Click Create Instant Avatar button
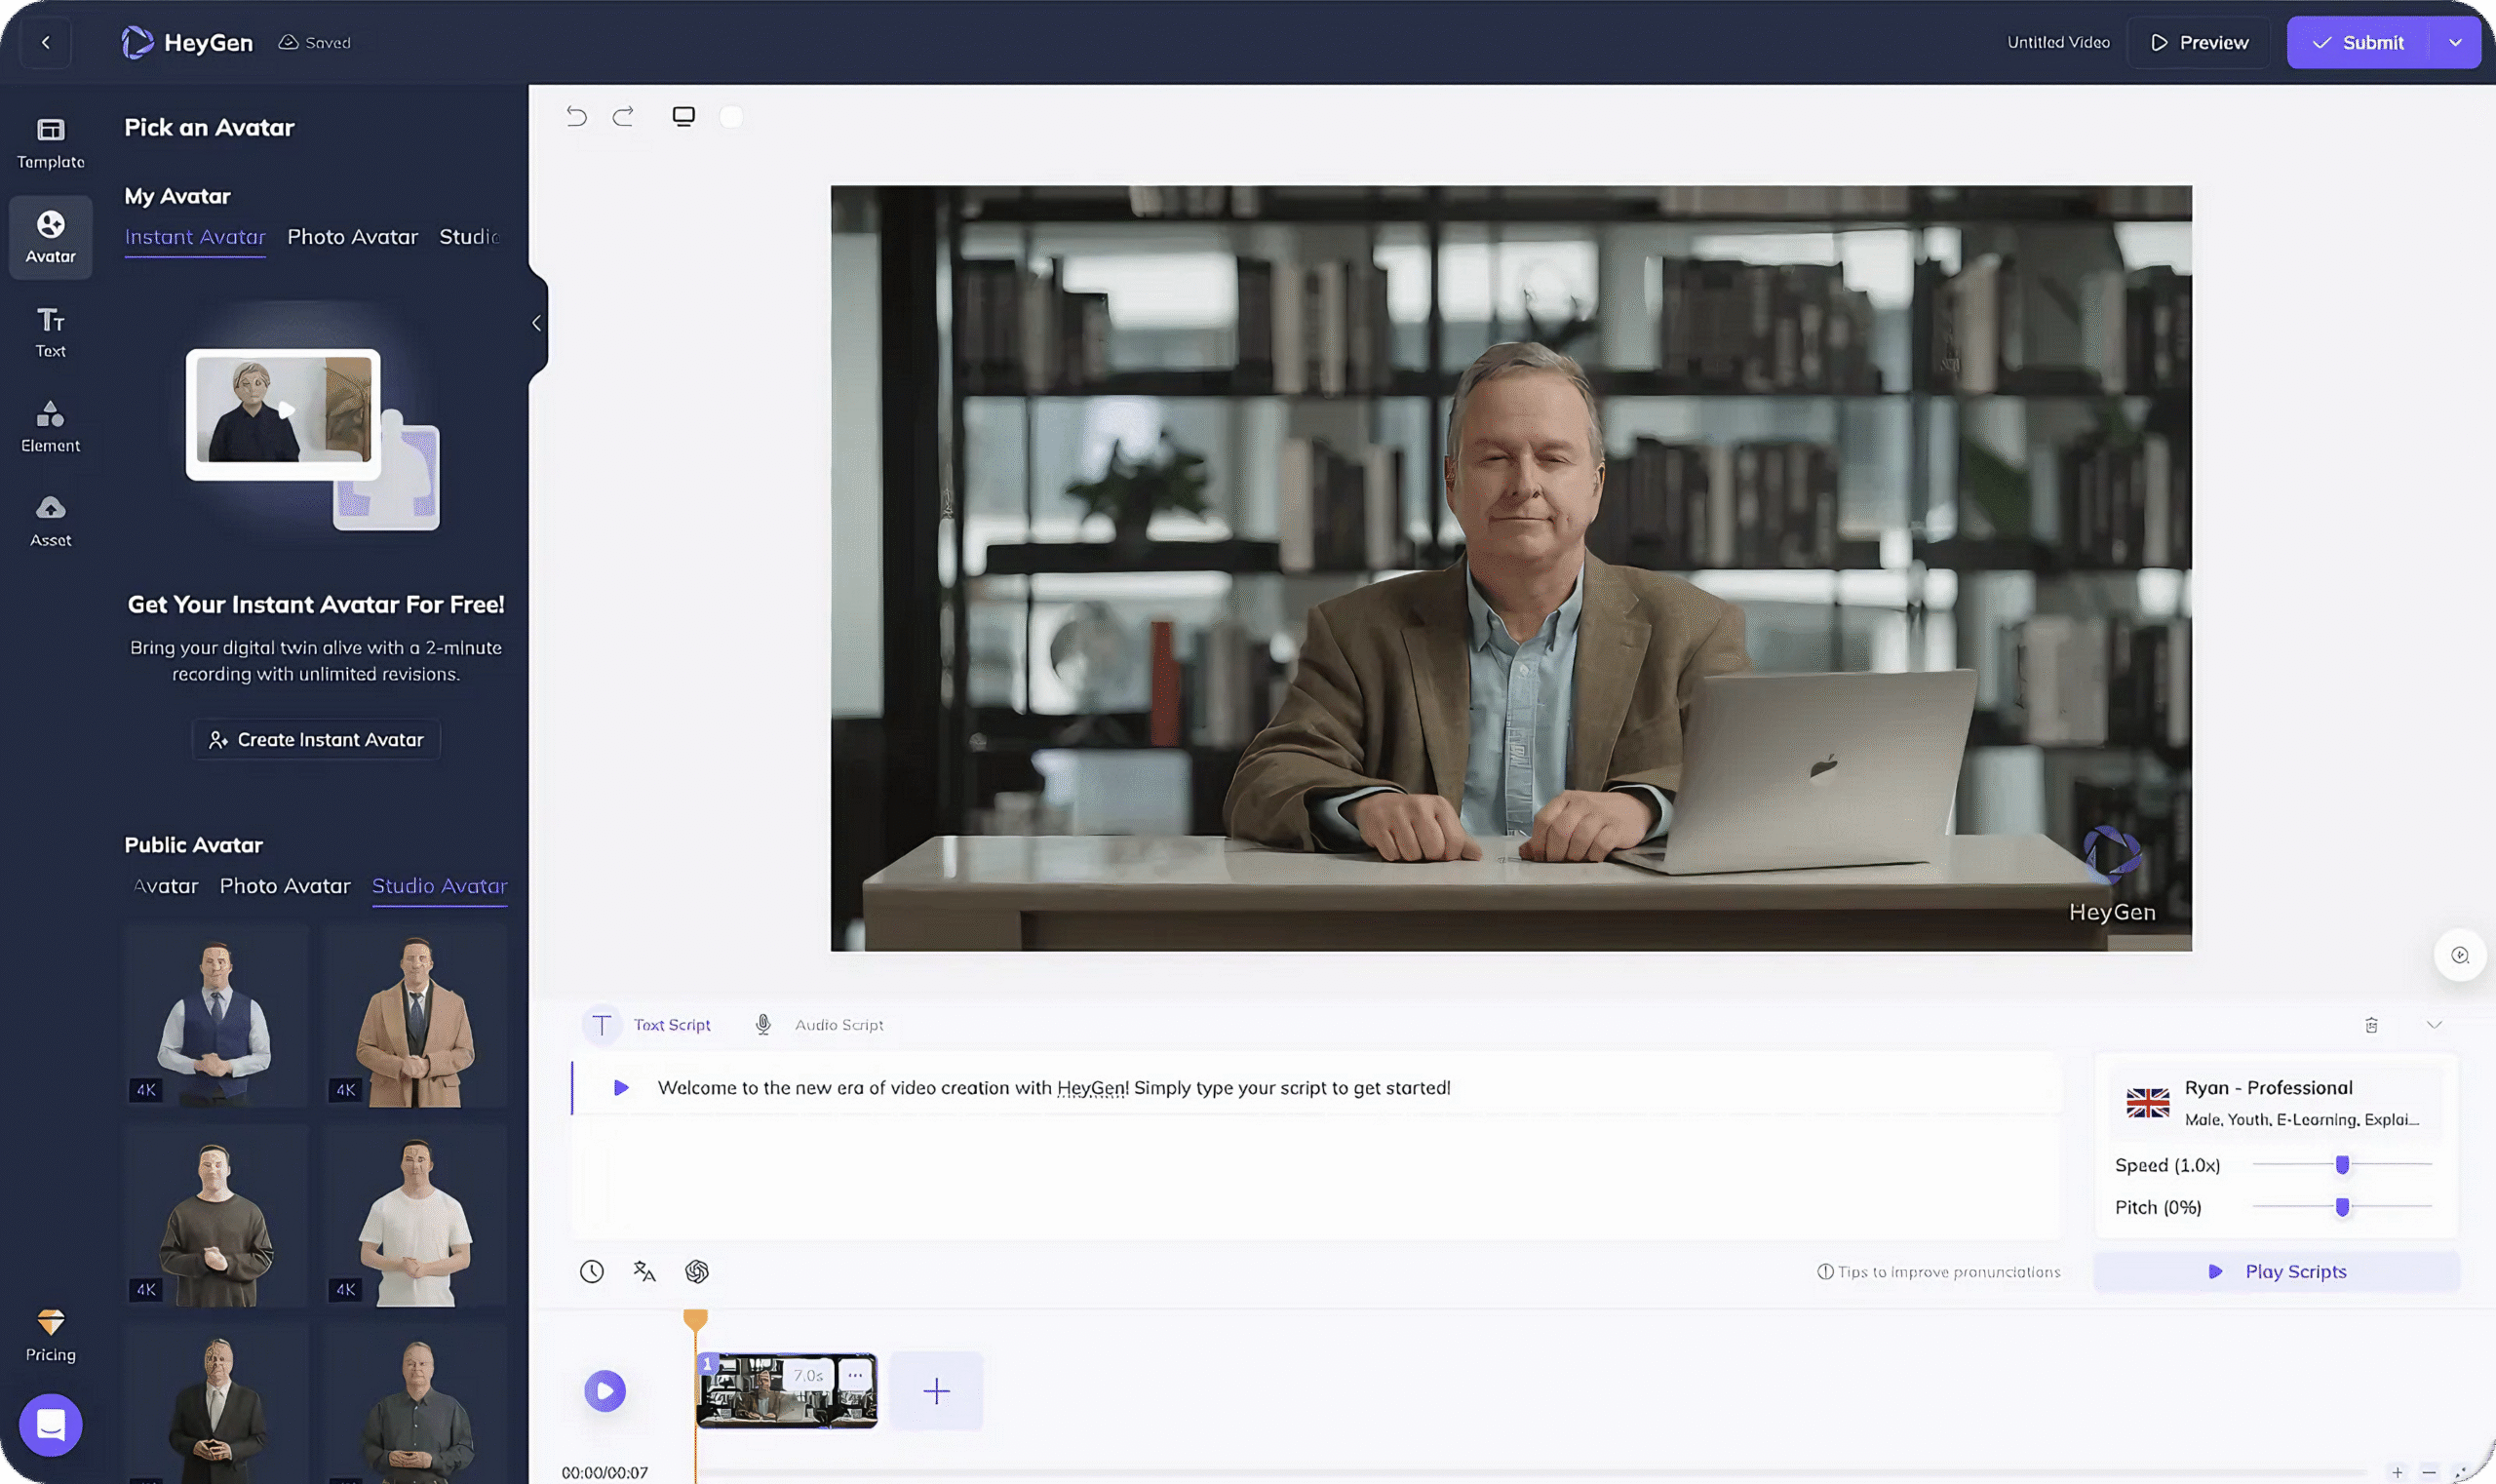The width and height of the screenshot is (2496, 1484). pyautogui.click(x=316, y=740)
